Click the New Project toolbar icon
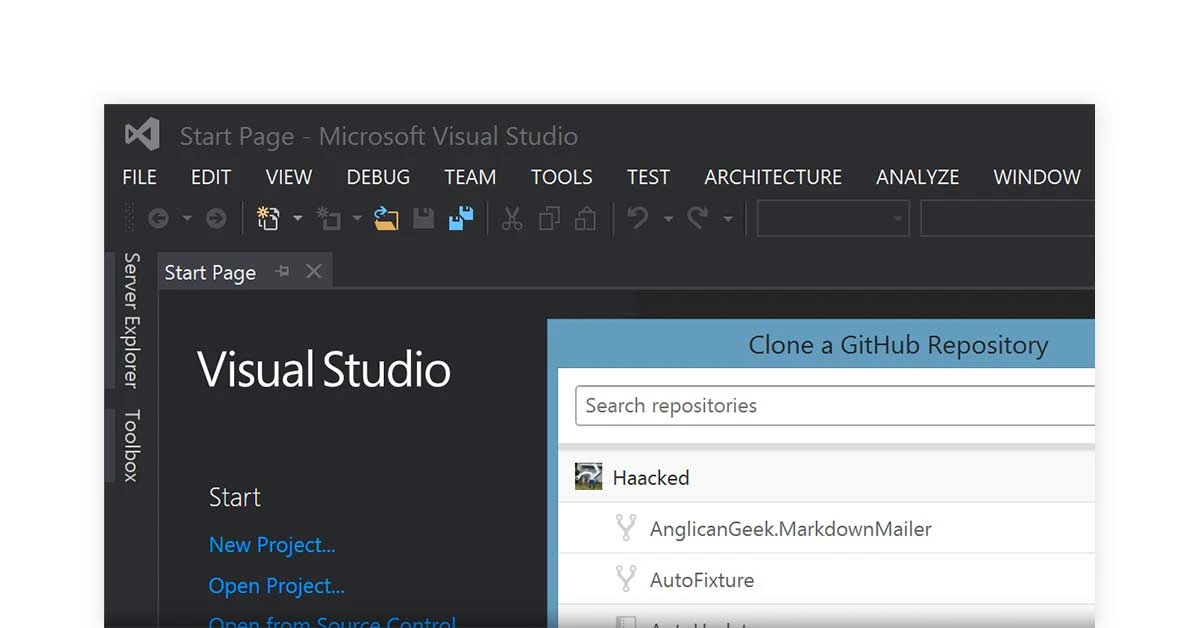The width and height of the screenshot is (1200, 628). [268, 219]
